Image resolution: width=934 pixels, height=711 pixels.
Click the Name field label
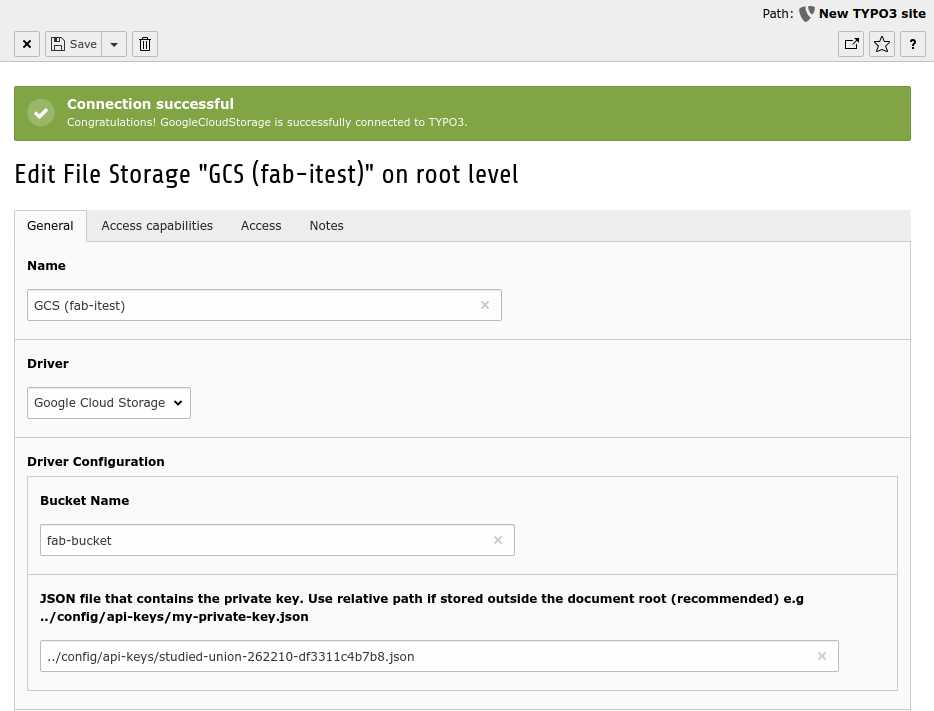(x=46, y=266)
